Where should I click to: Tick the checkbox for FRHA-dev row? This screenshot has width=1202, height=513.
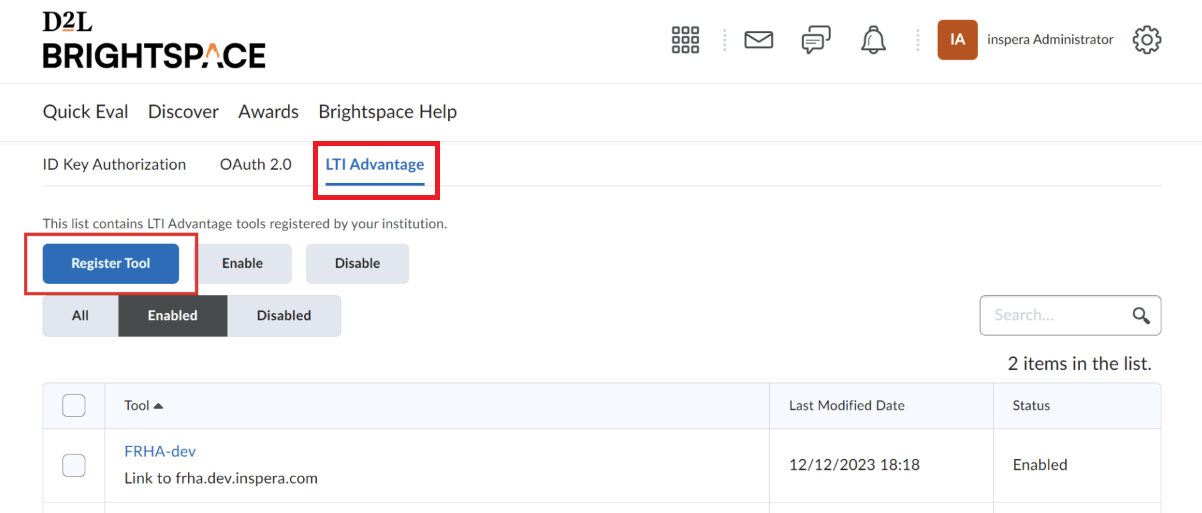tap(74, 465)
